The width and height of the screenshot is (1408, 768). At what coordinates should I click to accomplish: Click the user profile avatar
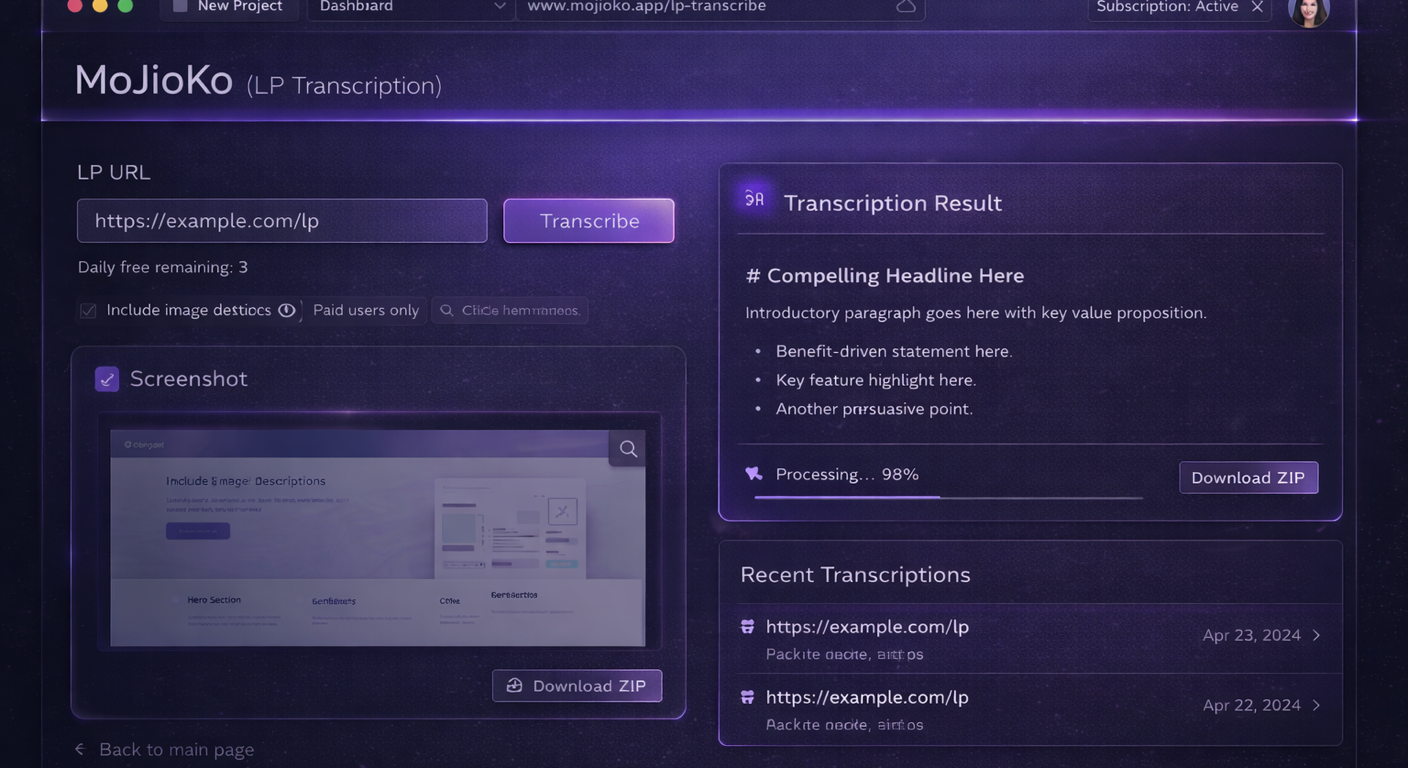click(1308, 10)
